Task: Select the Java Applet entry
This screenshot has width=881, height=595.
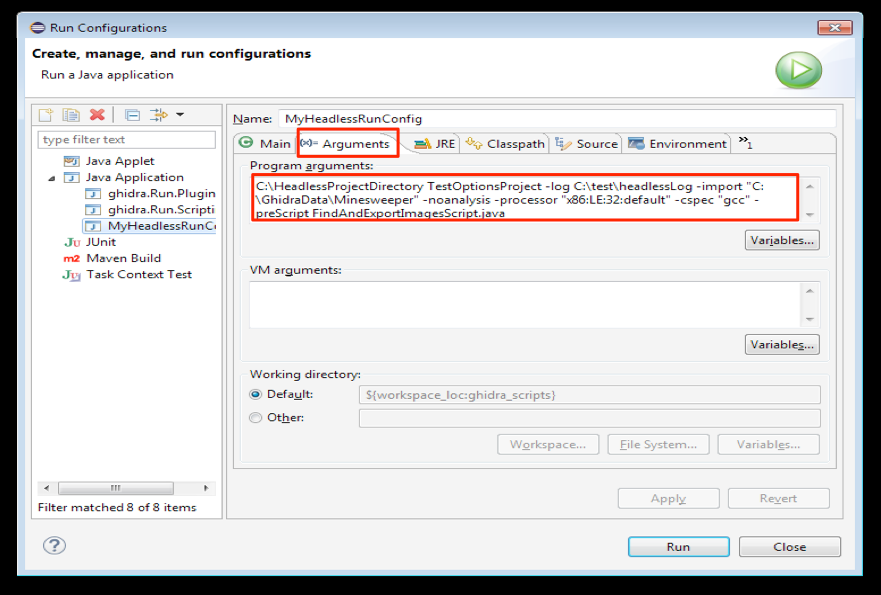Action: coord(119,161)
